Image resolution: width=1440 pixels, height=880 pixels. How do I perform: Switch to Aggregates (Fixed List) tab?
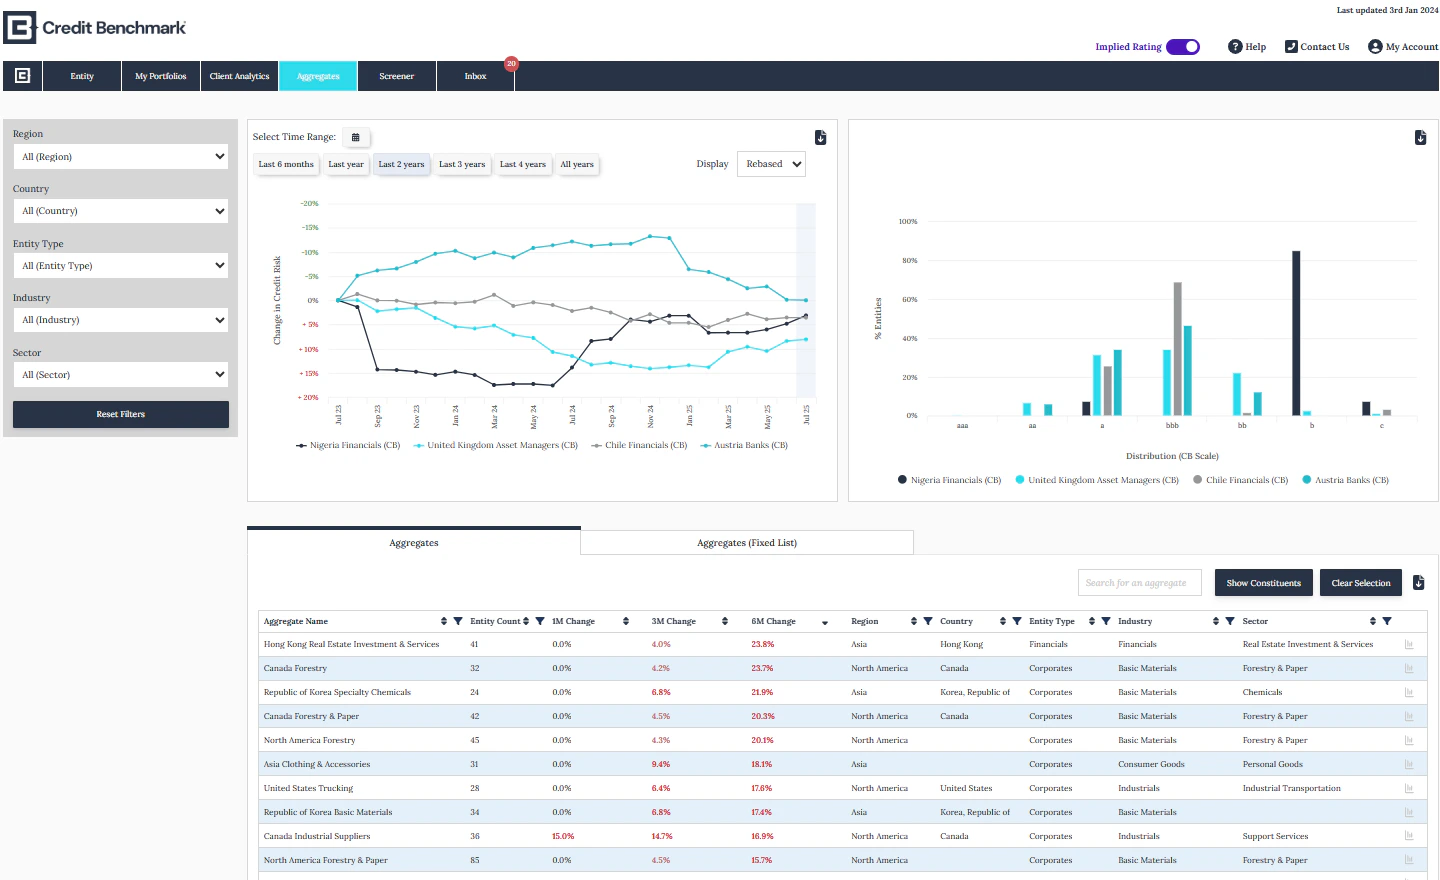point(746,543)
